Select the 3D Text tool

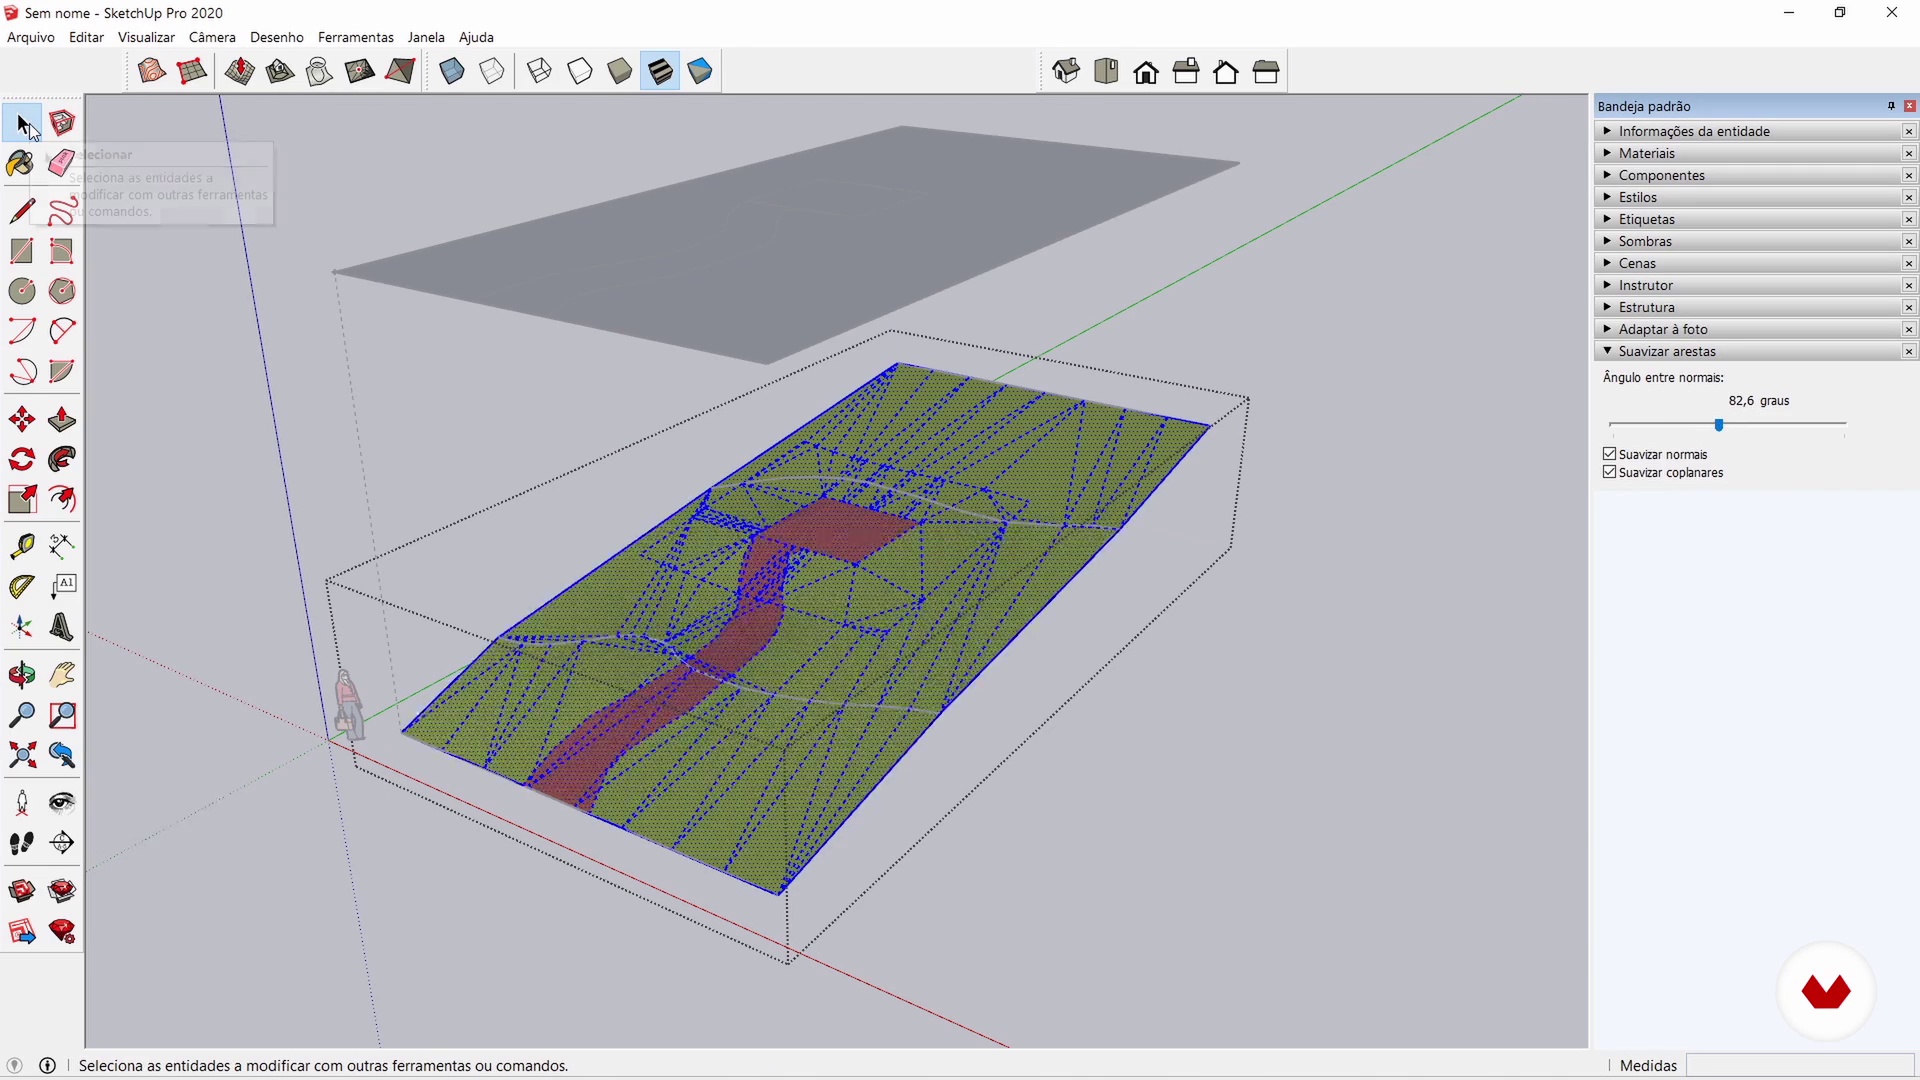[x=62, y=627]
